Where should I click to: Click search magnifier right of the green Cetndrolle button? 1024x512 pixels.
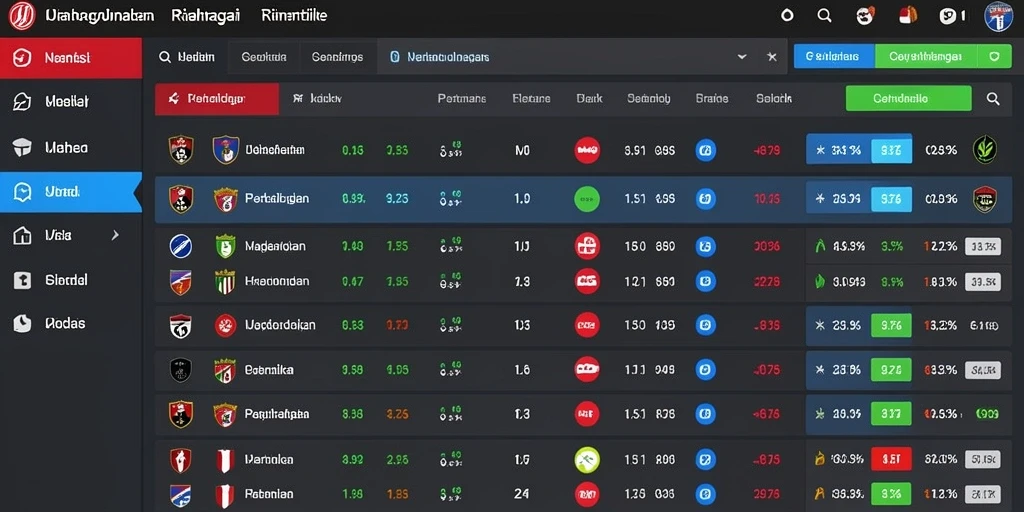993,99
